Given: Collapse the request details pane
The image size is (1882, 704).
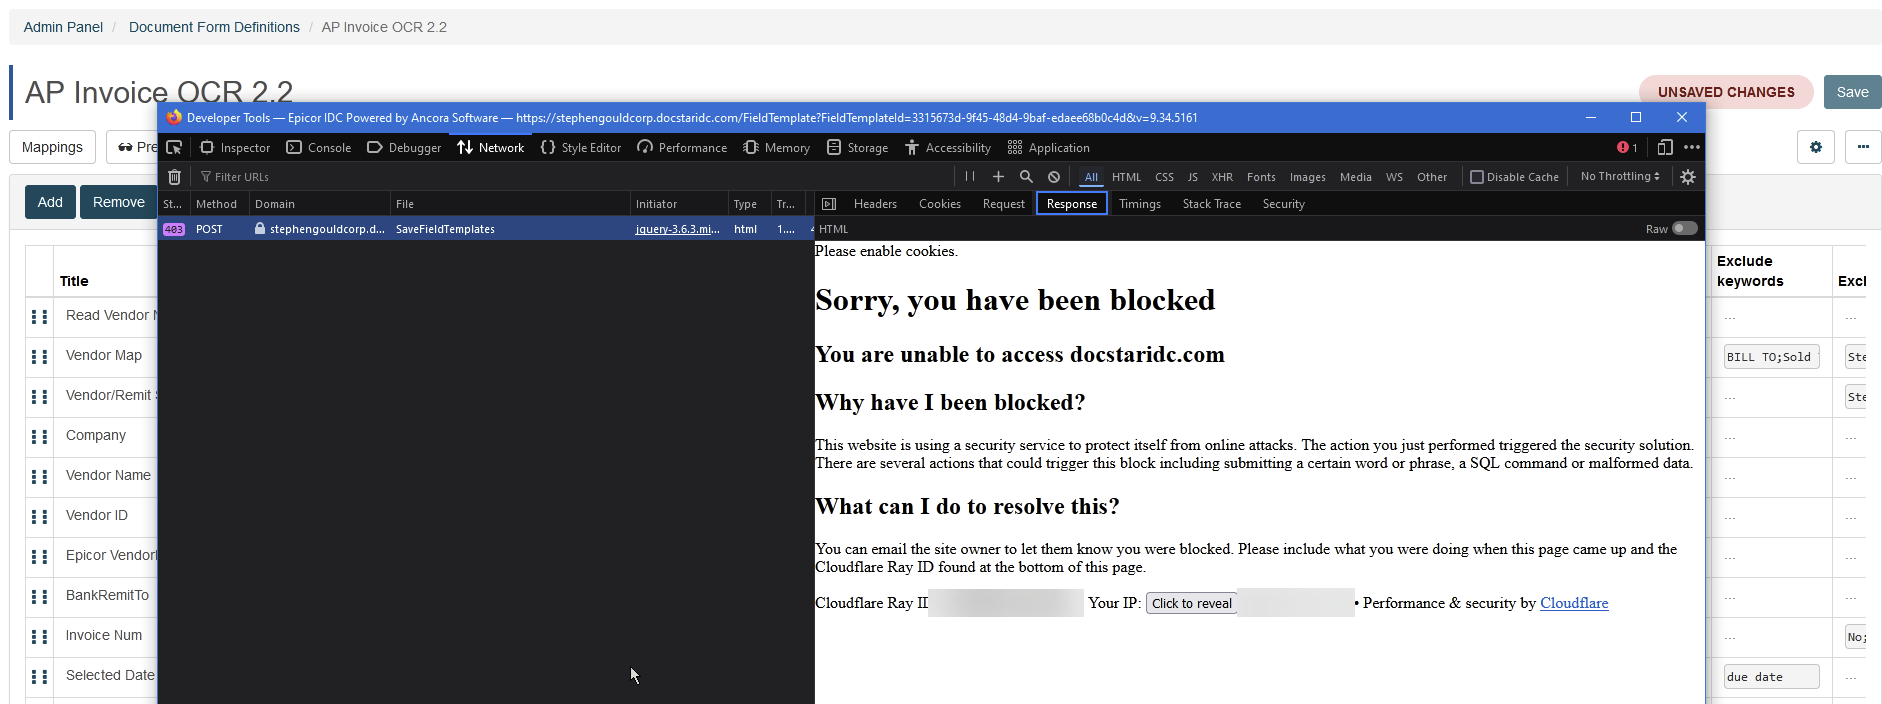Looking at the screenshot, I should pyautogui.click(x=828, y=204).
